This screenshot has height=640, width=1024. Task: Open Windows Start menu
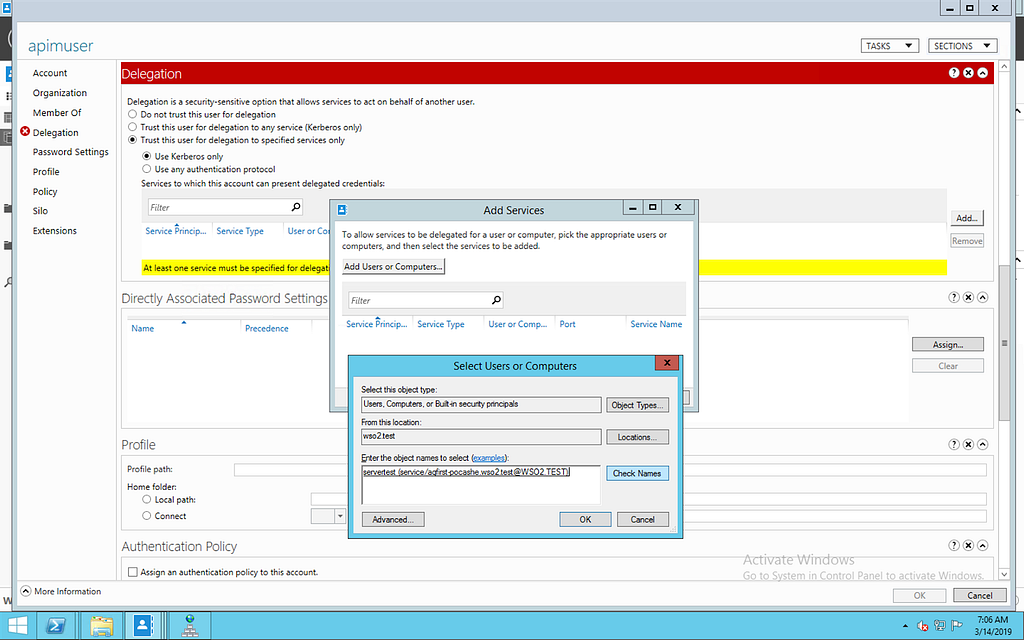(17, 626)
